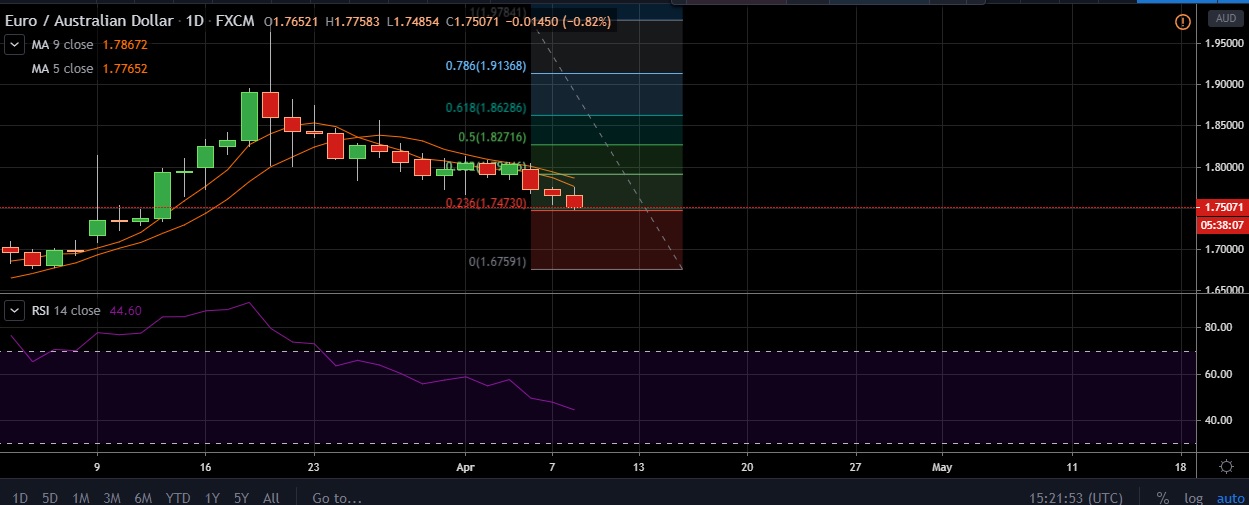Image resolution: width=1249 pixels, height=505 pixels.
Task: Click the current price label 1.75071 on axis
Action: (1223, 208)
